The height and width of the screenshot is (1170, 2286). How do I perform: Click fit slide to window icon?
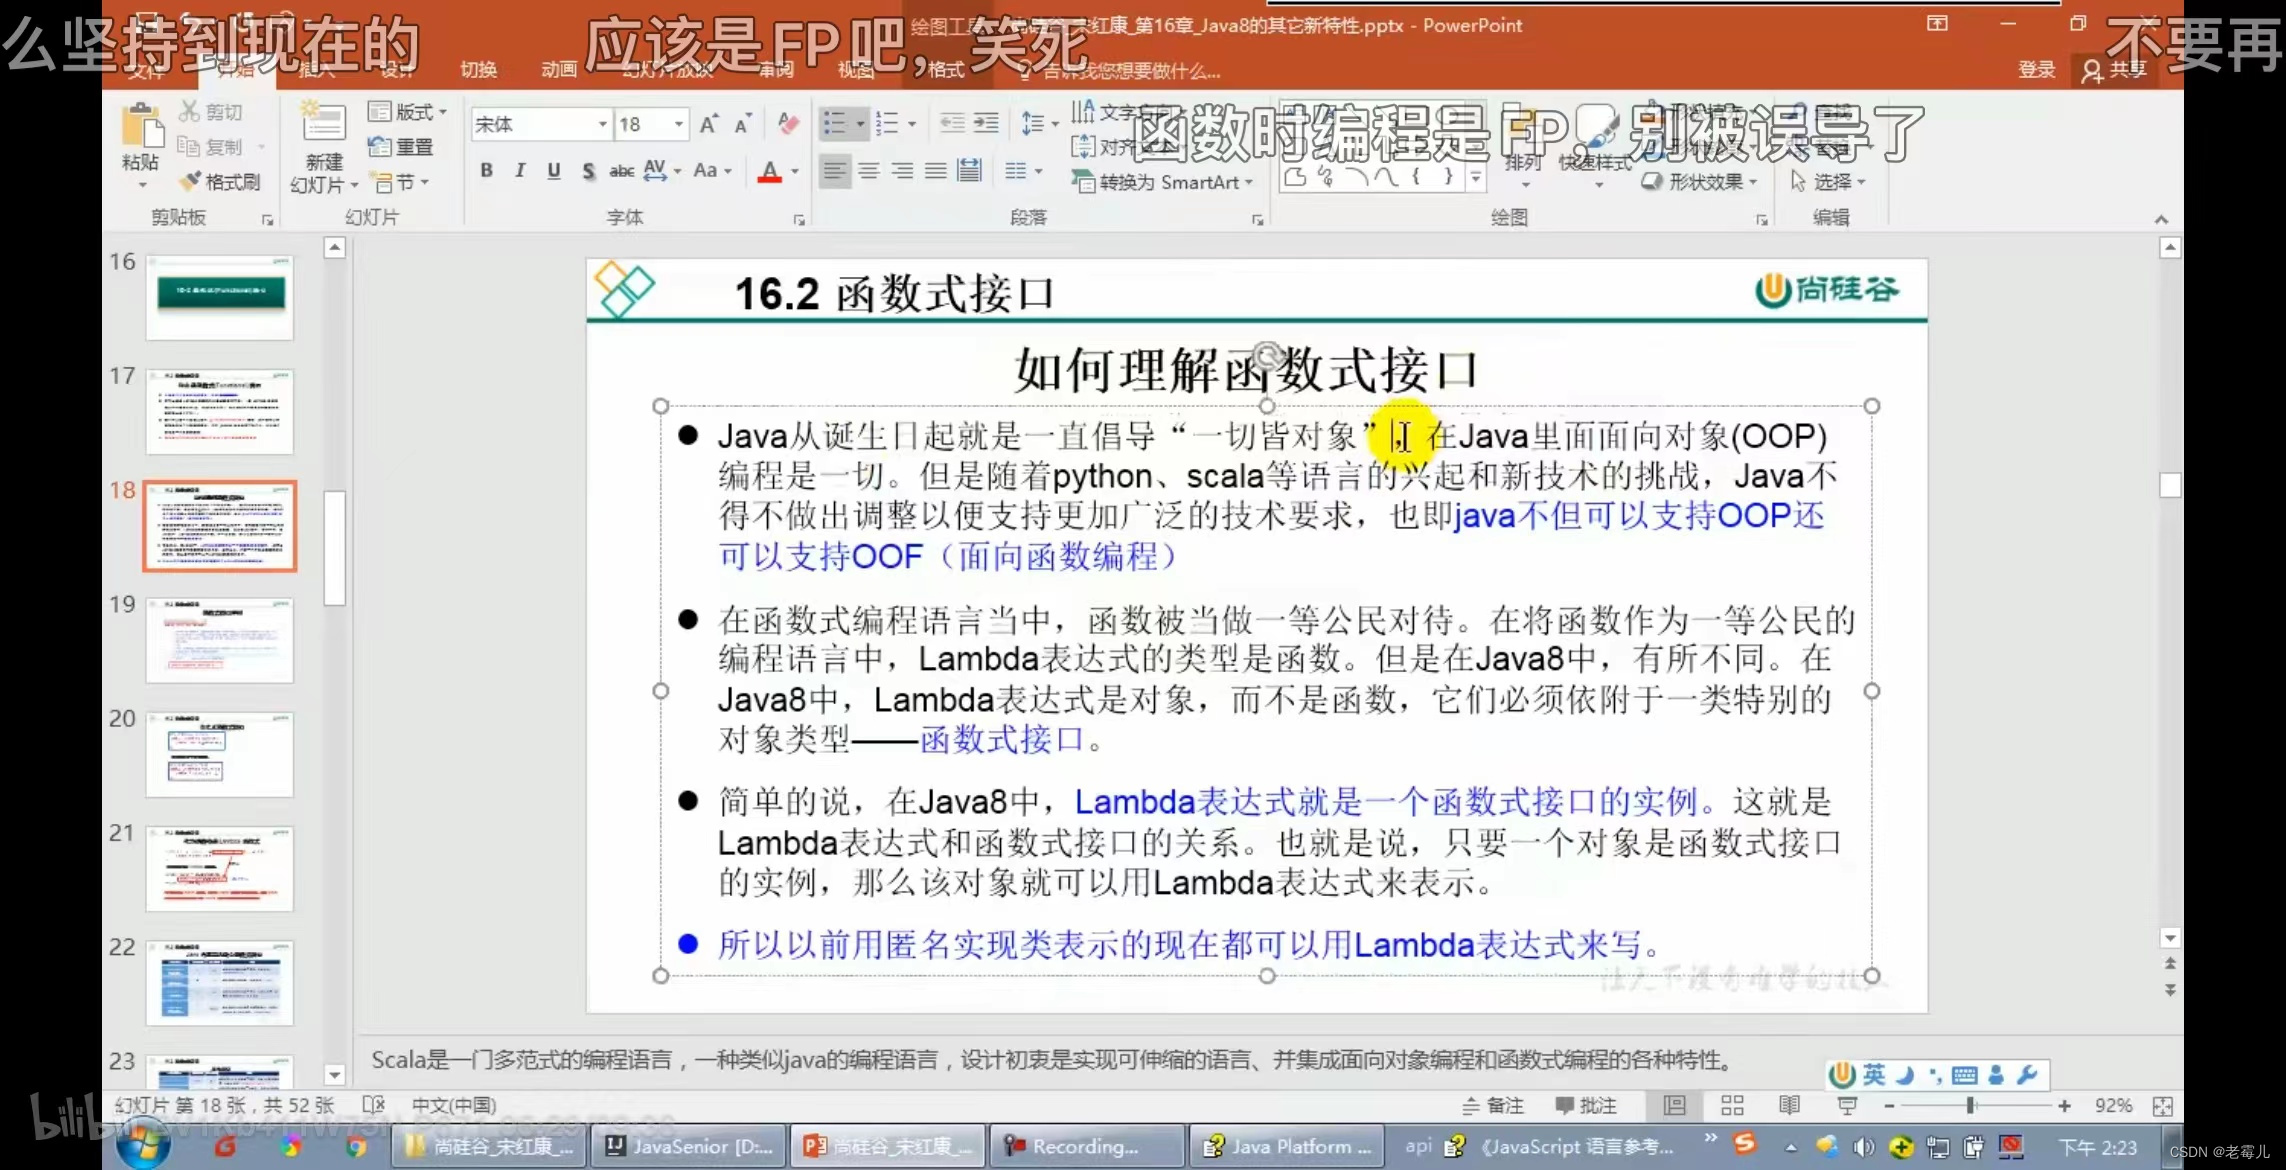coord(2162,1105)
